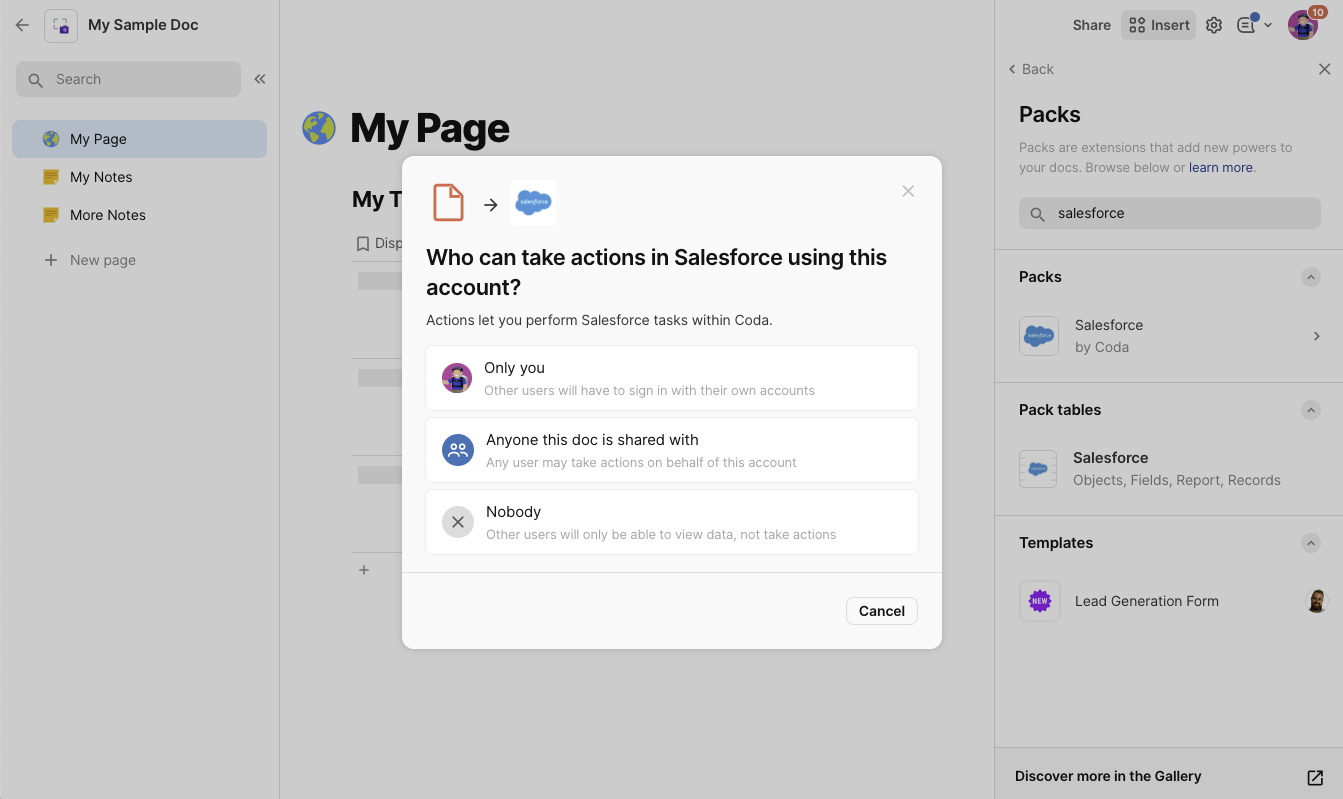Click the back arrow beside doc title
The width and height of the screenshot is (1343, 799).
(22, 25)
